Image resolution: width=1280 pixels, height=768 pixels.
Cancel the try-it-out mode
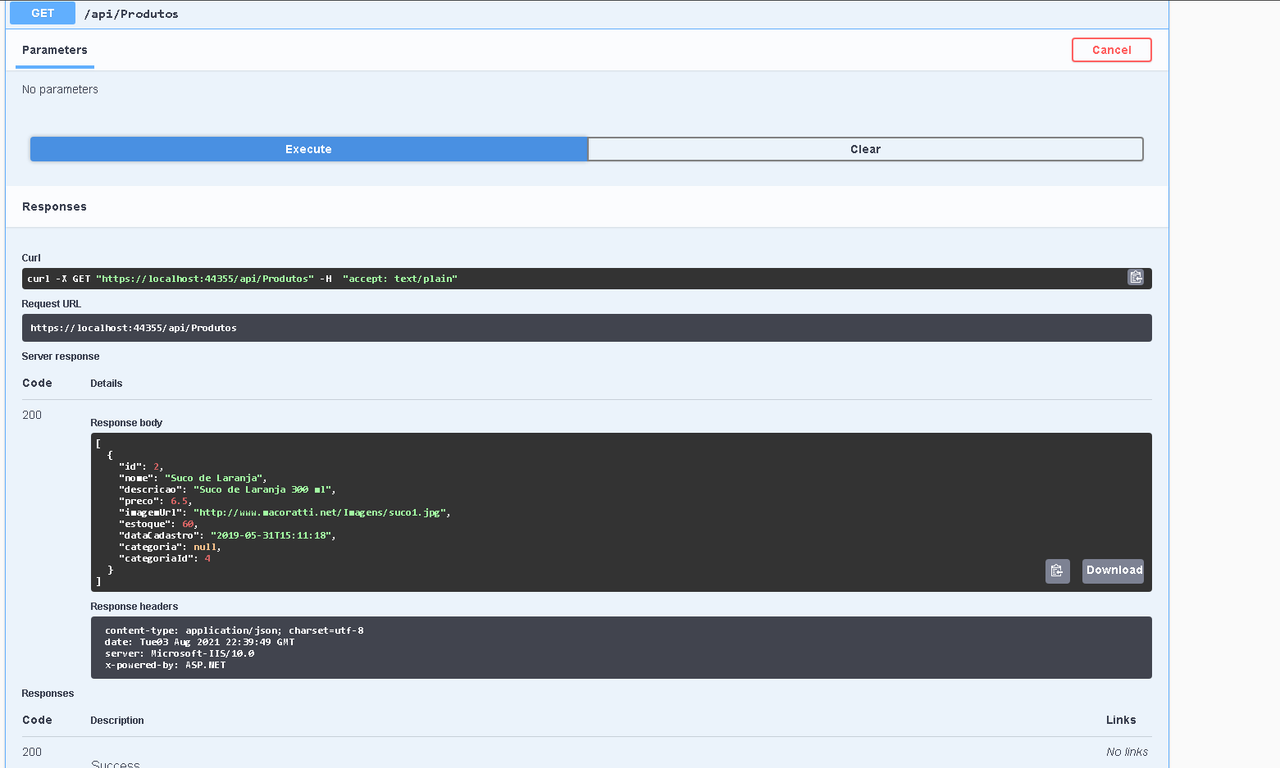point(1111,49)
